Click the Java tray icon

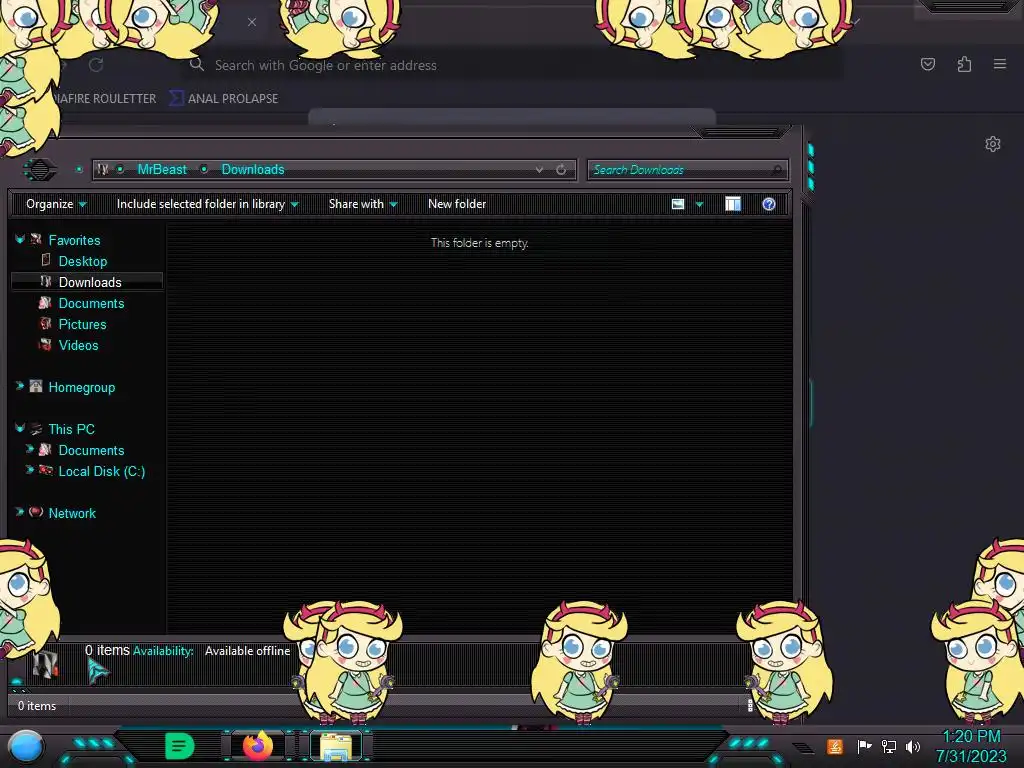tap(835, 746)
